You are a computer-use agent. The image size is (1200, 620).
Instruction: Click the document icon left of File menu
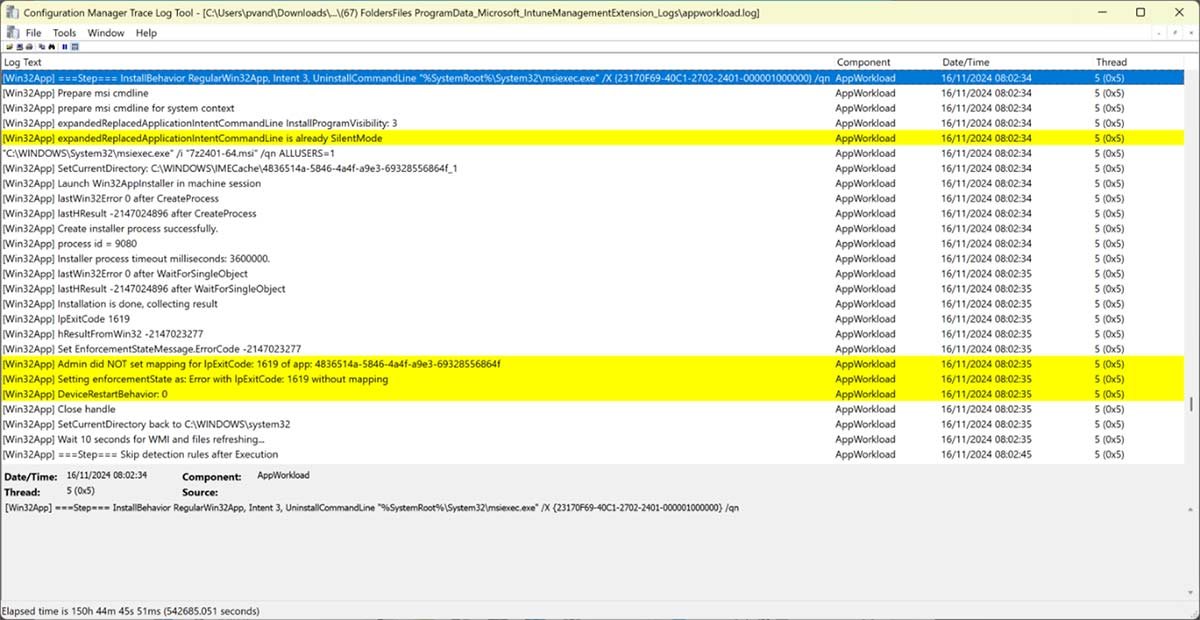click(x=10, y=33)
